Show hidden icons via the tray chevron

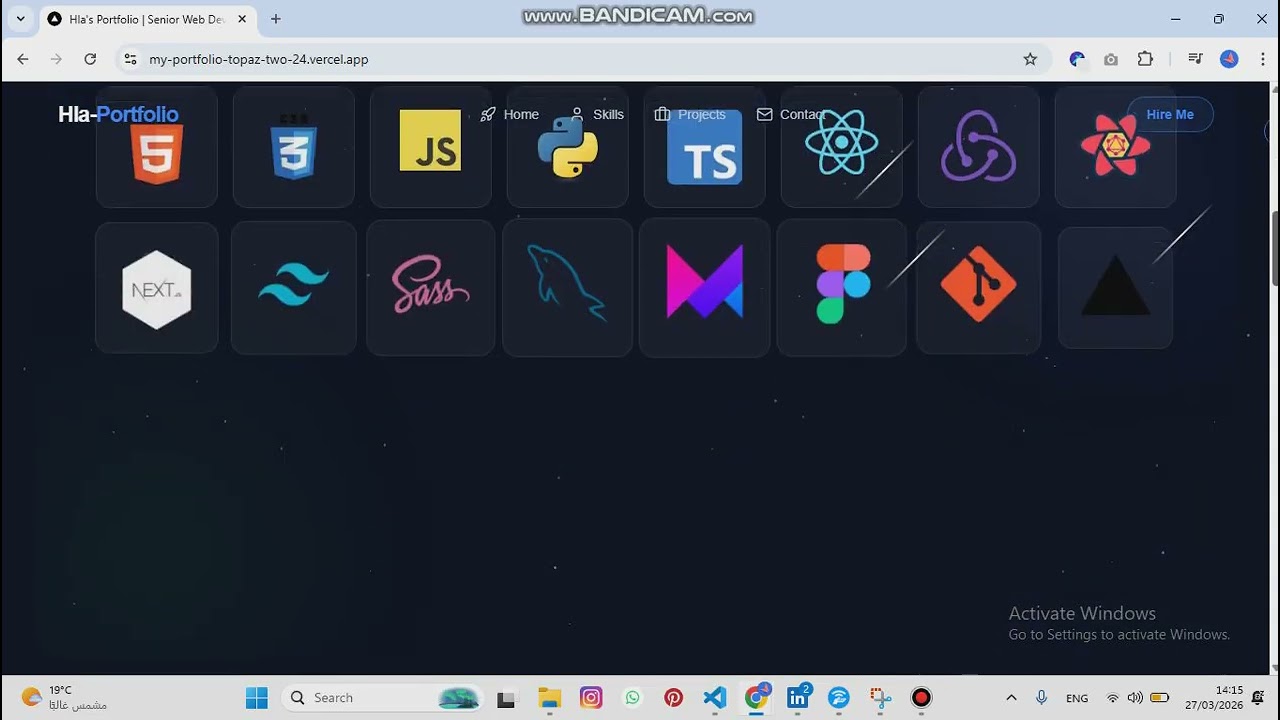tap(1011, 698)
